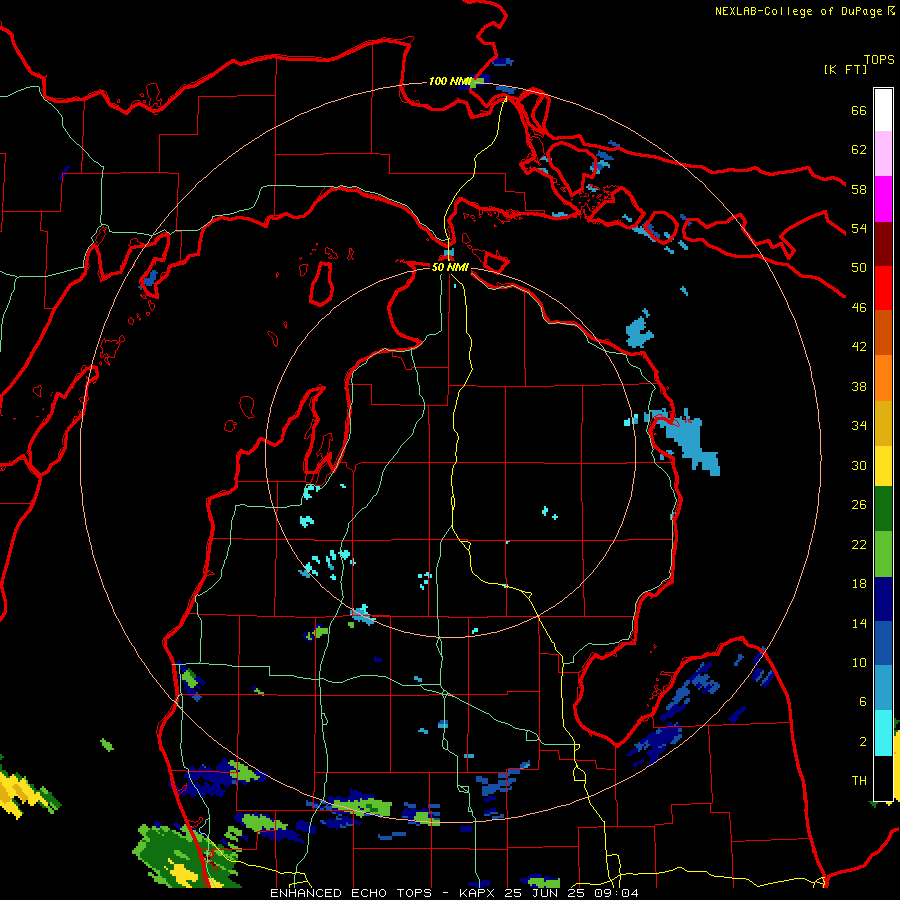Select the light pink legend swatch
Image resolution: width=900 pixels, height=900 pixels.
[x=883, y=154]
